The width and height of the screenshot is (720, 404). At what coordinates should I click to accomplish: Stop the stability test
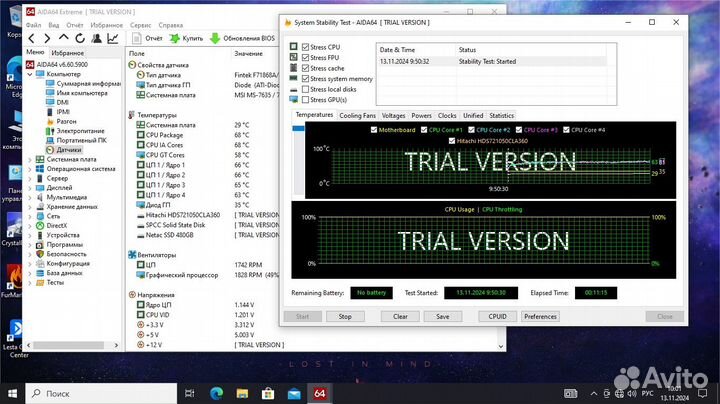point(345,316)
